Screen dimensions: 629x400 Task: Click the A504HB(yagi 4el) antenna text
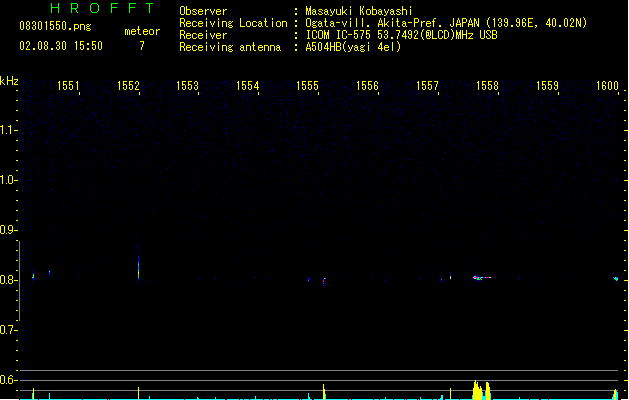(x=353, y=47)
